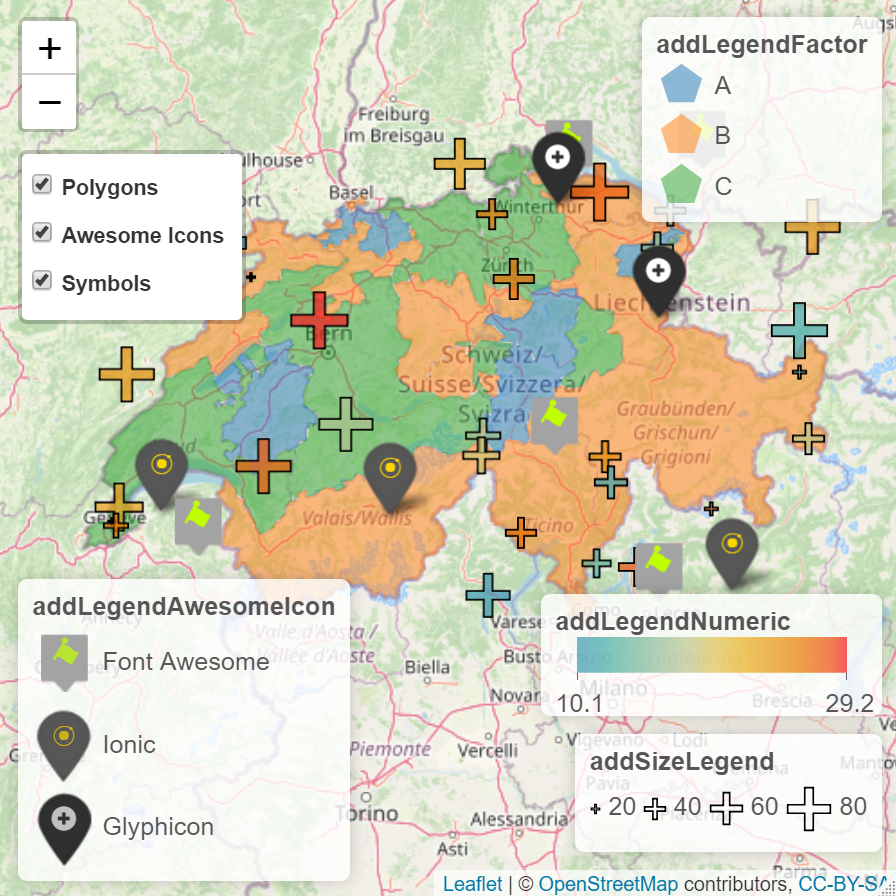Click the zoom in plus button
The image size is (896, 896).
[49, 48]
